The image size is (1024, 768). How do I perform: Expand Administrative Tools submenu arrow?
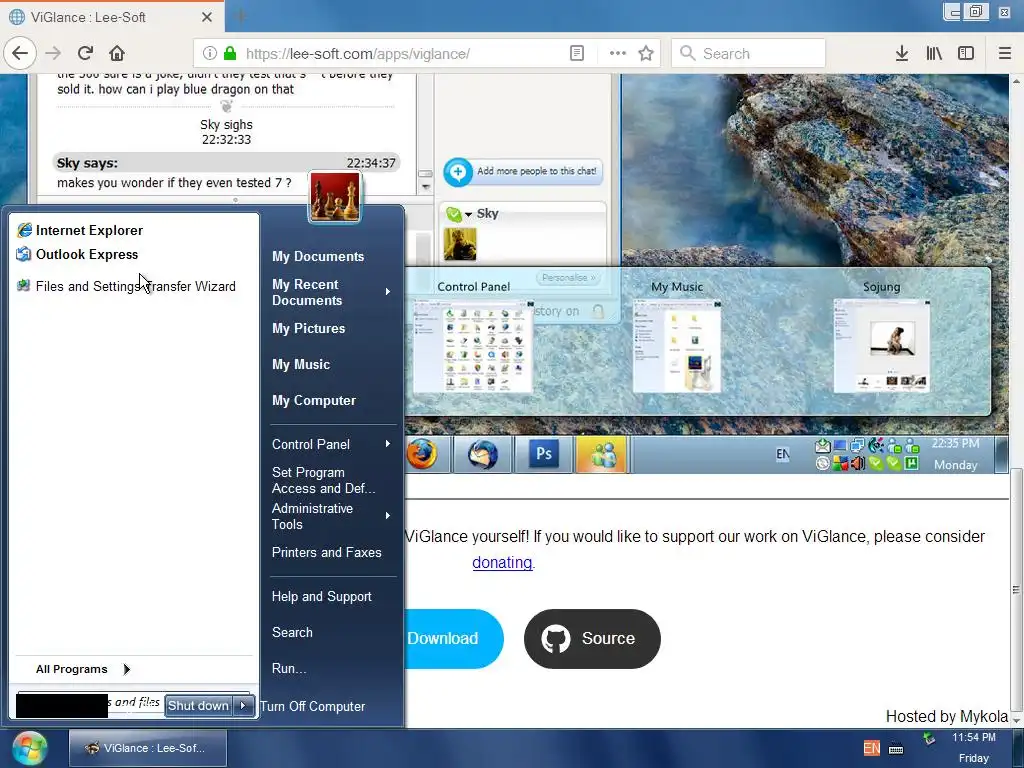(388, 515)
